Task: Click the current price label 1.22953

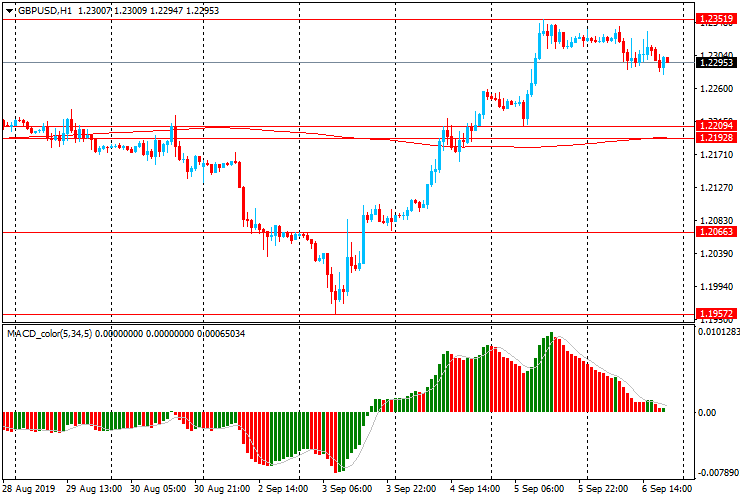Action: [716, 62]
